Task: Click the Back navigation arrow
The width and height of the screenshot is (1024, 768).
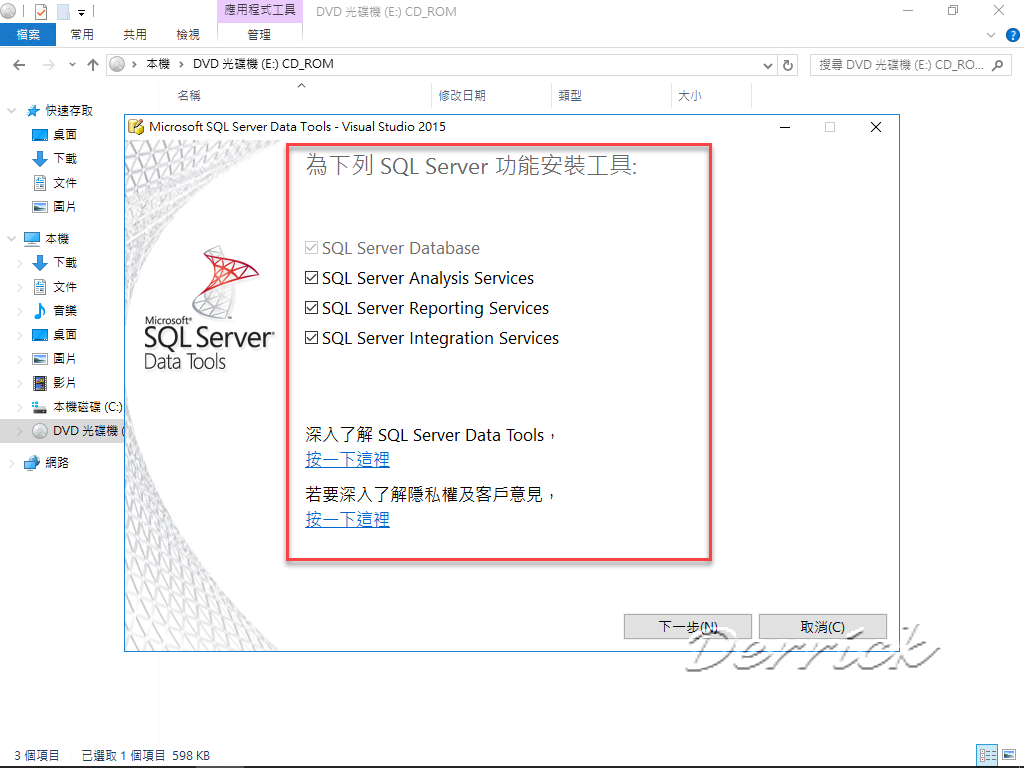Action: tap(18, 63)
